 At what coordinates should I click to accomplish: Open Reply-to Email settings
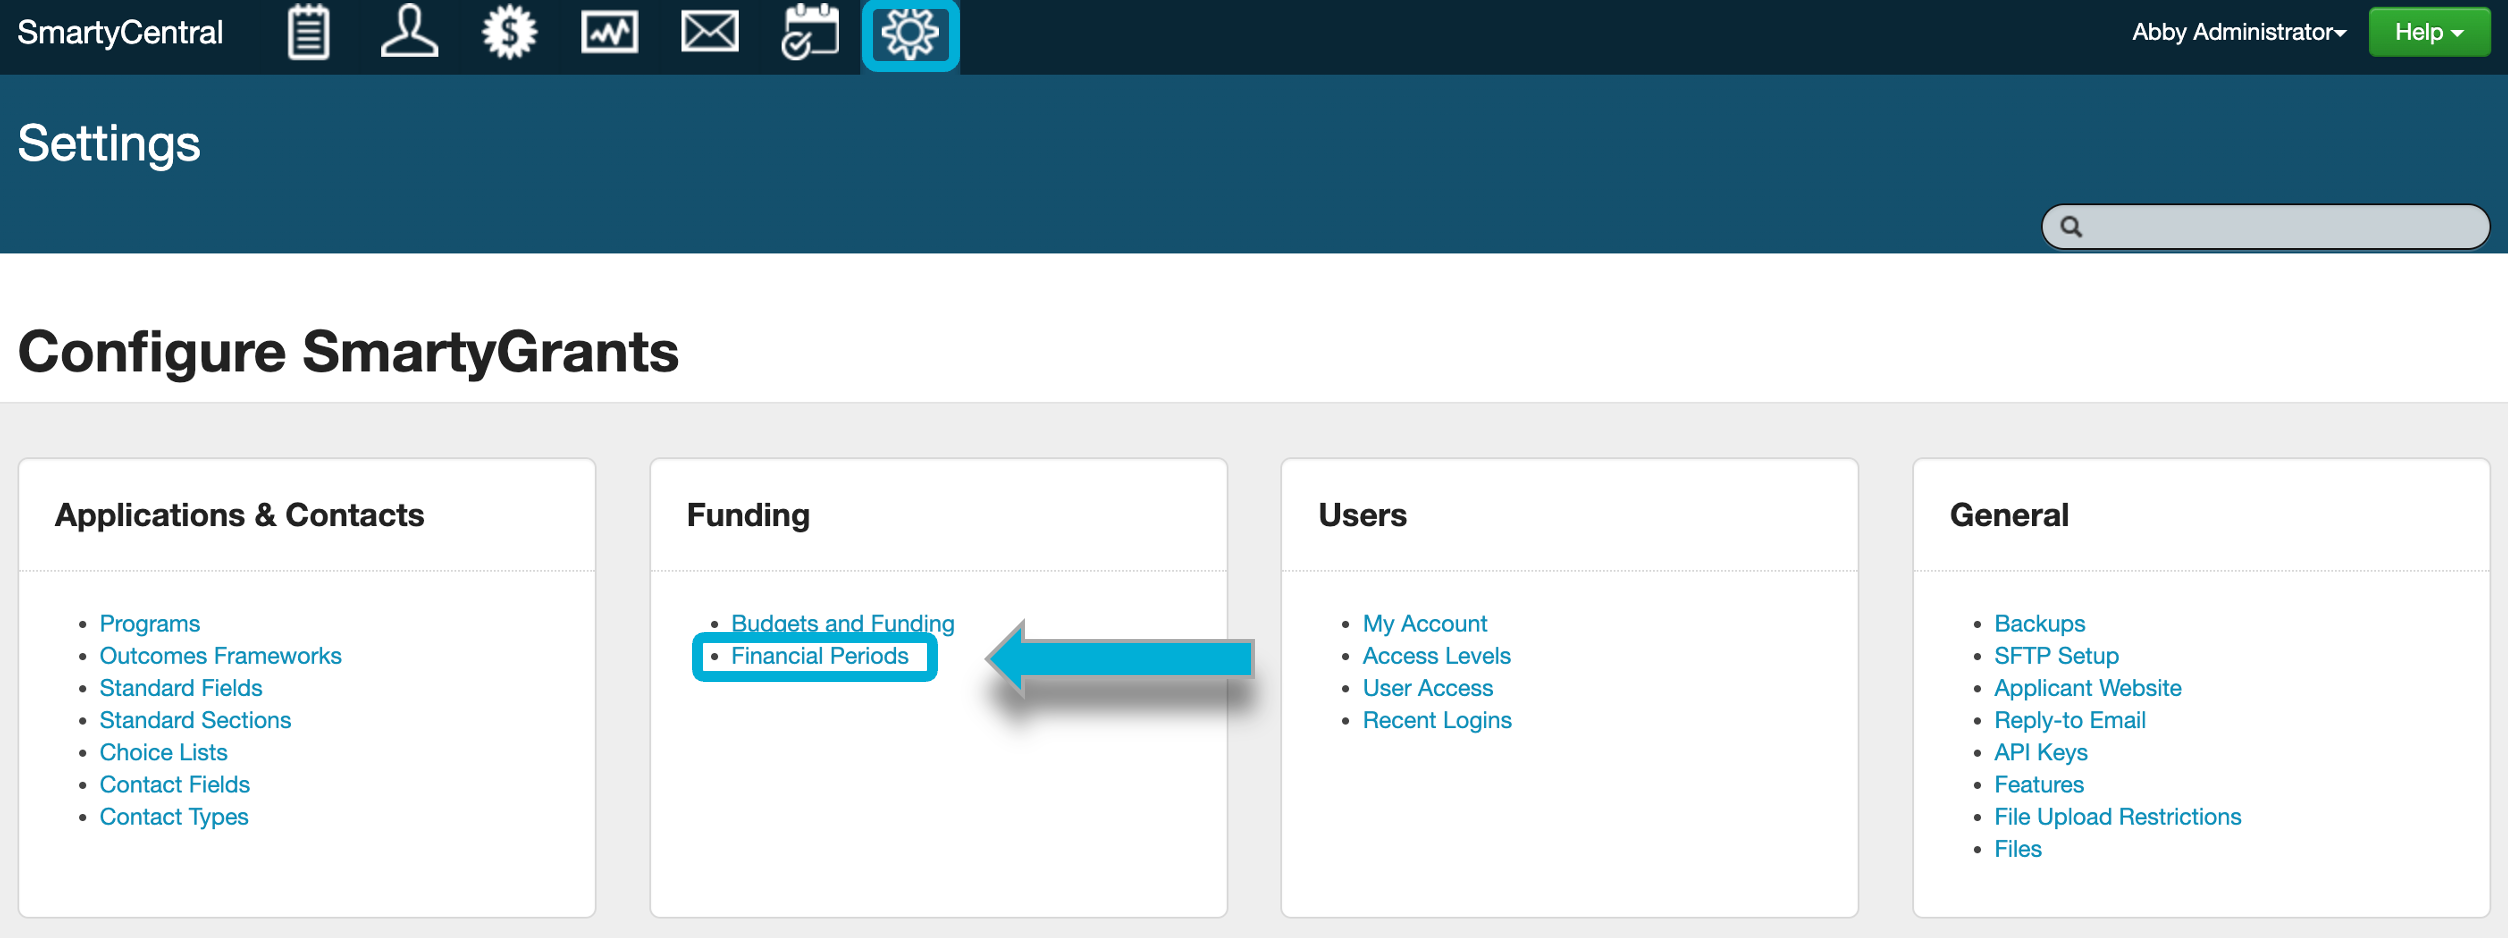pyautogui.click(x=2070, y=720)
